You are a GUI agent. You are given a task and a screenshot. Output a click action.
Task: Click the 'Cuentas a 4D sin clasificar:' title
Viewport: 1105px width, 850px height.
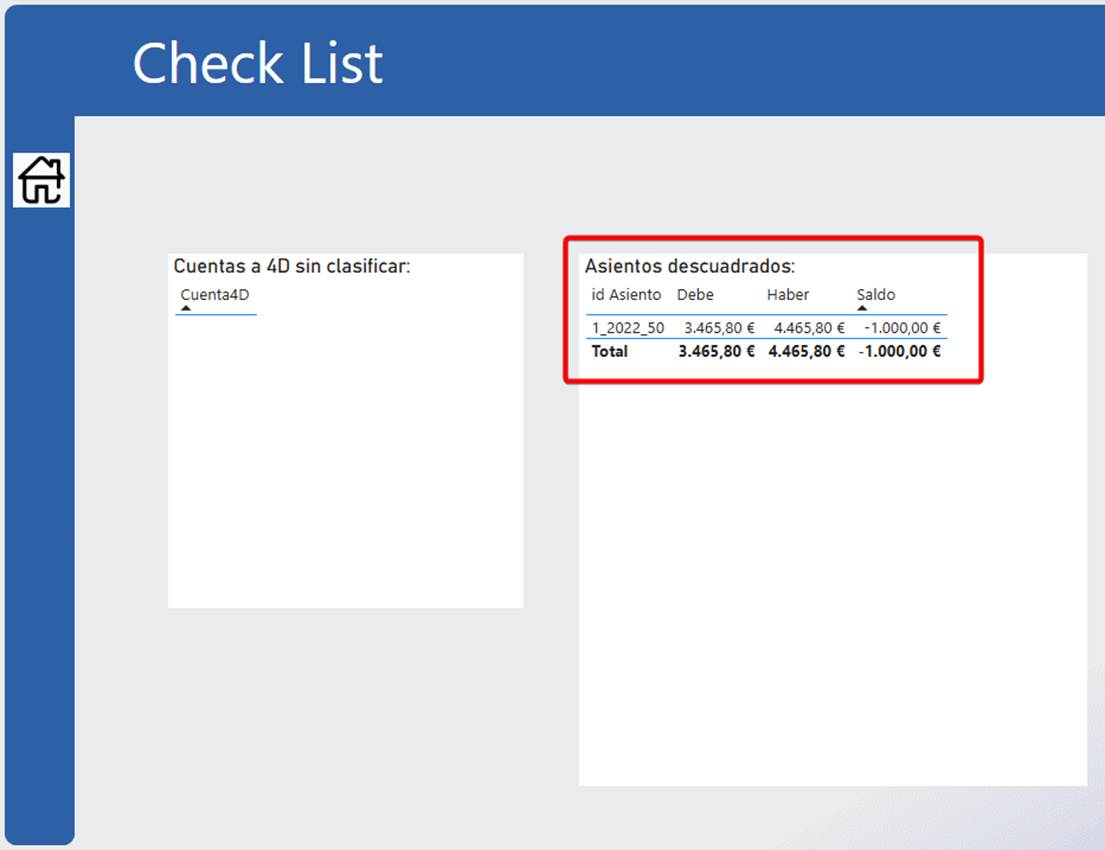tap(292, 266)
